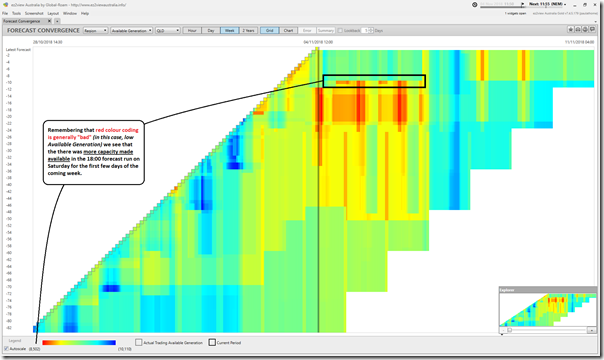
Task: Open the Screenshot menu
Action: (34, 13)
